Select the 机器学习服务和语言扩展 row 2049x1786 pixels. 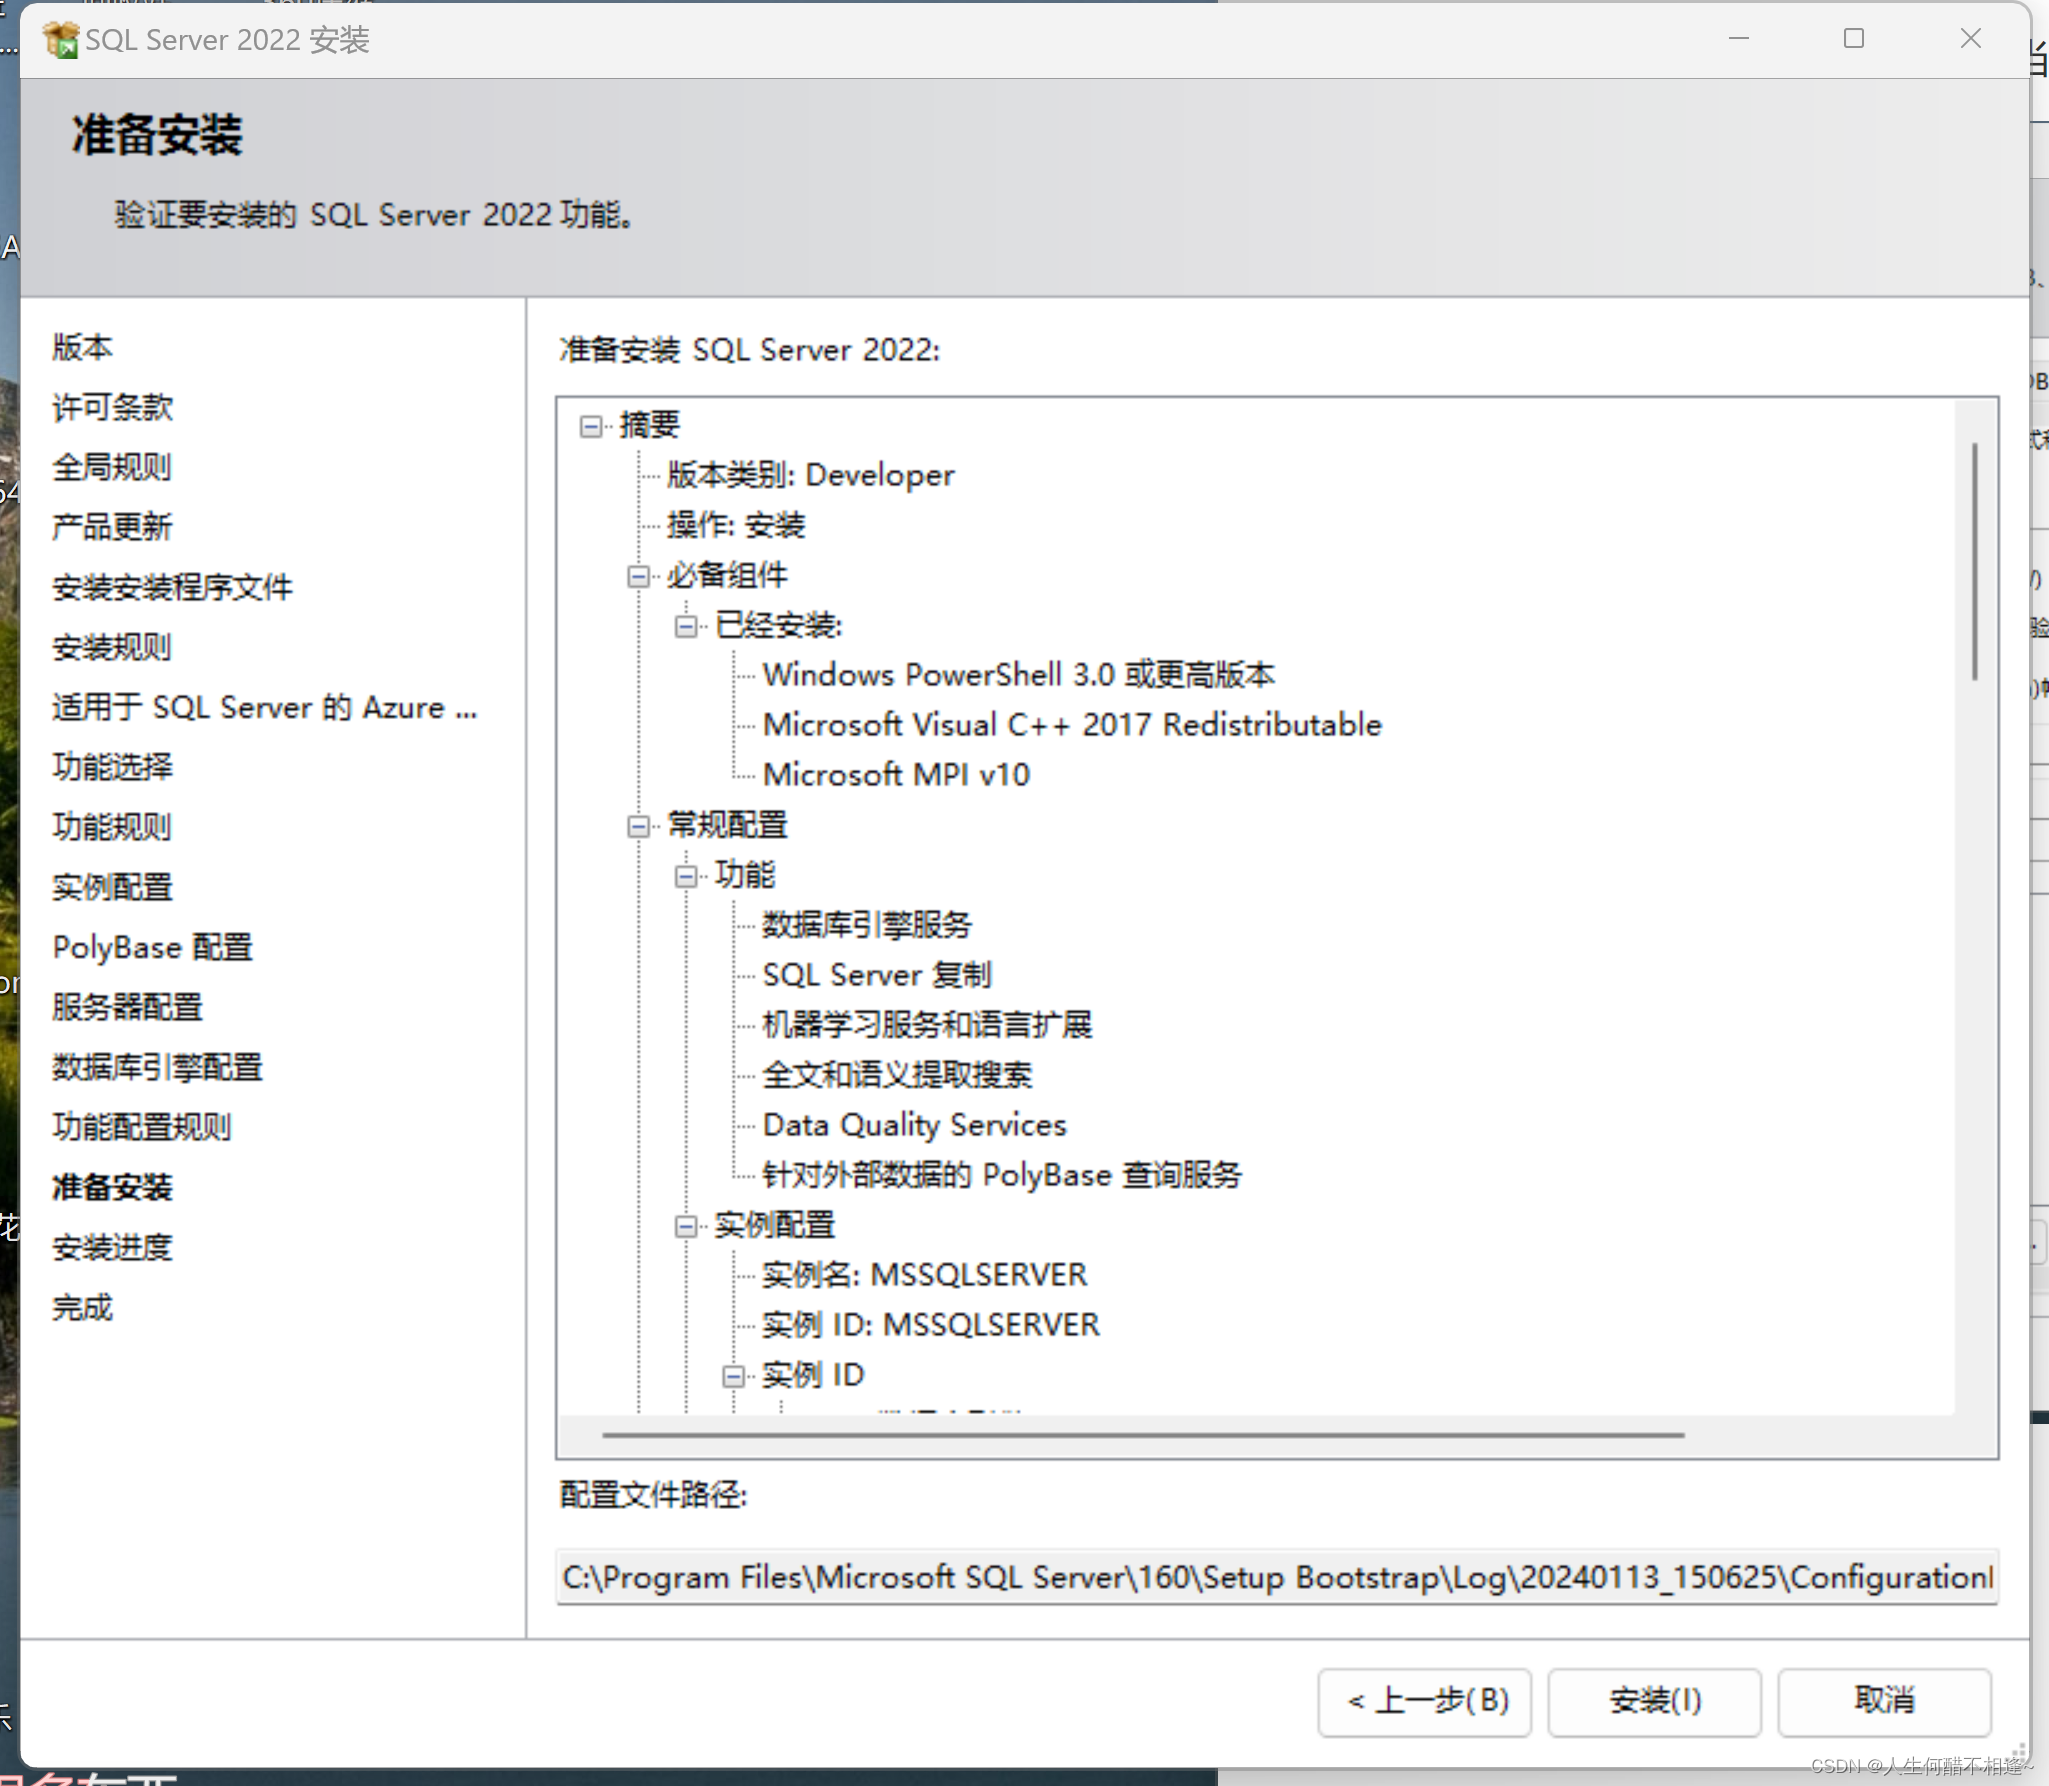(x=927, y=1025)
